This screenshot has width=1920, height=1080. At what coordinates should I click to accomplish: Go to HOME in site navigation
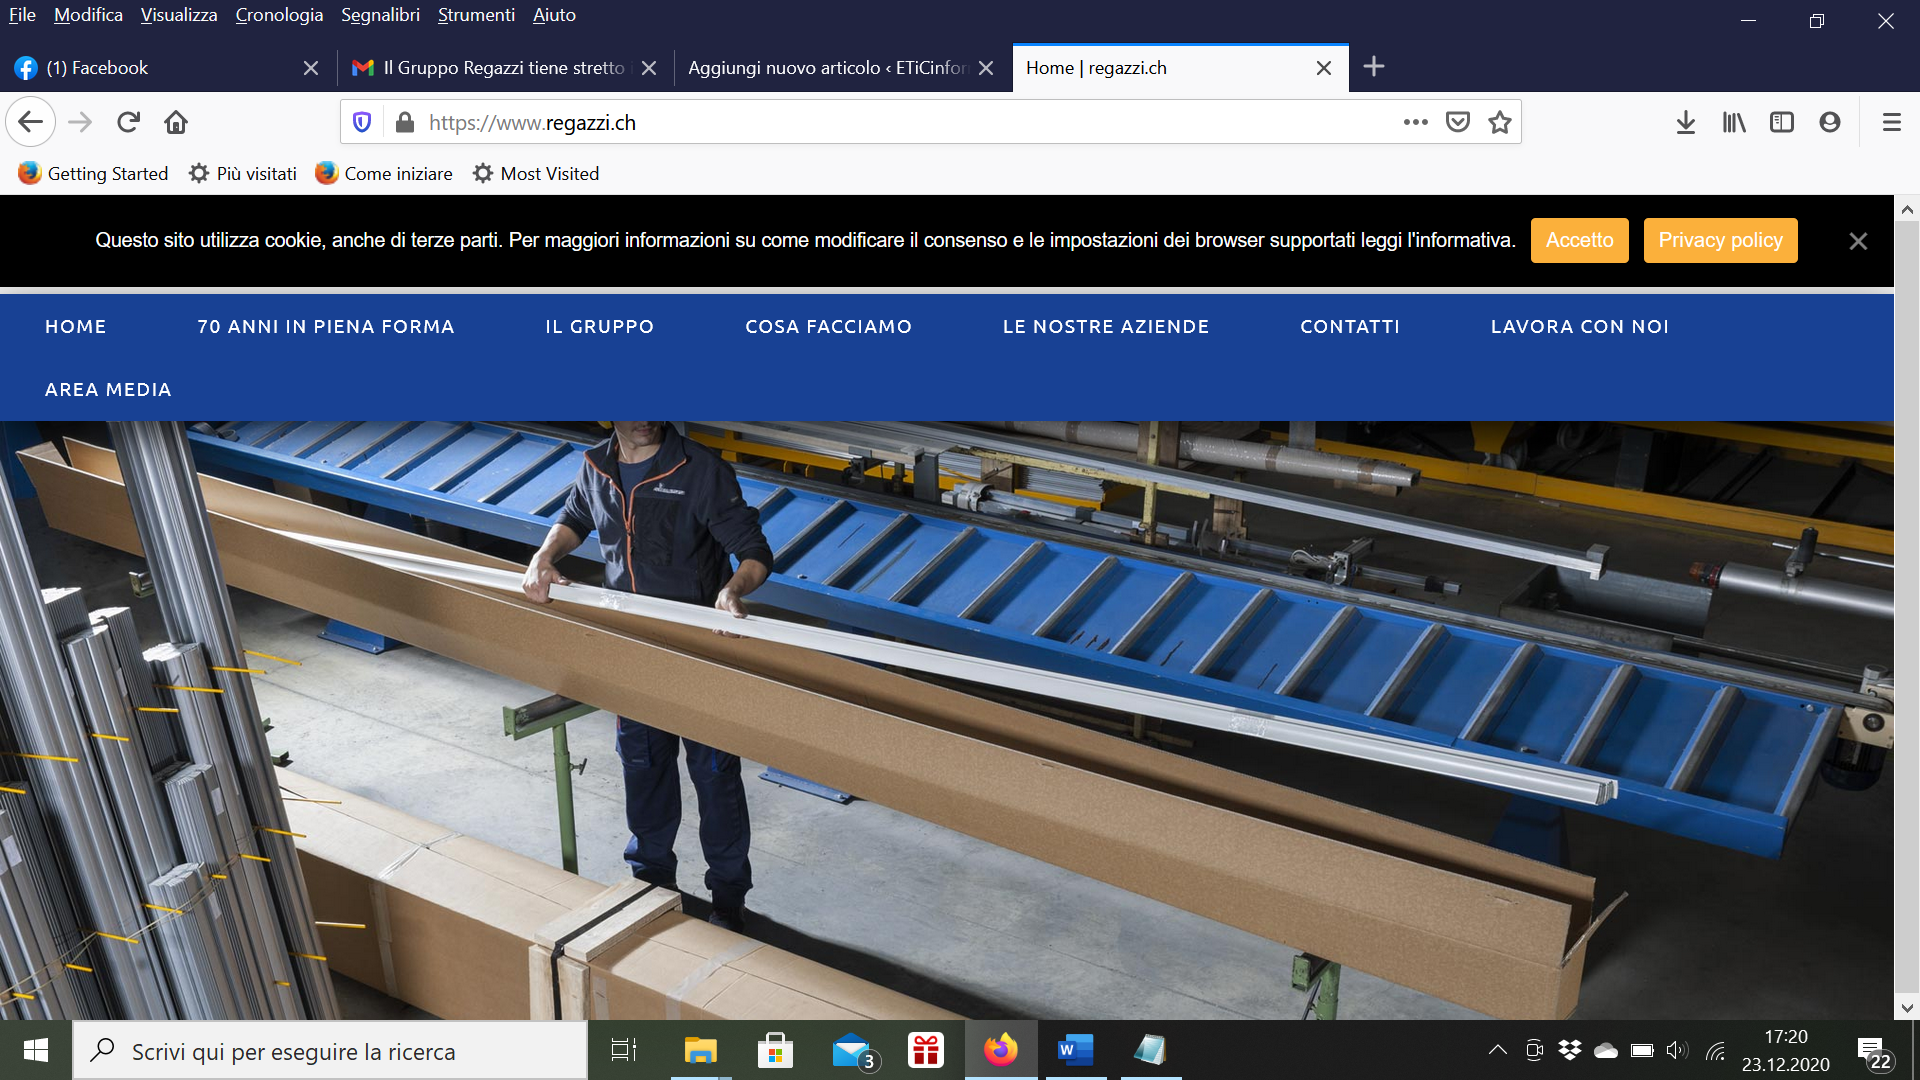pyautogui.click(x=76, y=326)
